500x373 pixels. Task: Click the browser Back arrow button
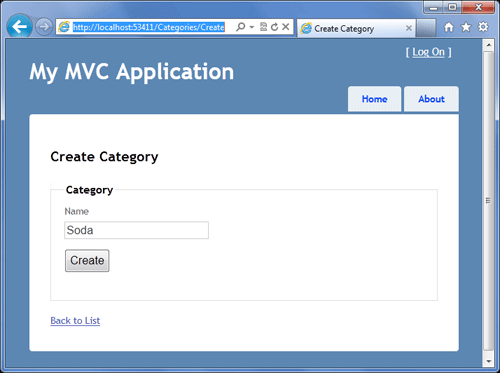click(19, 27)
